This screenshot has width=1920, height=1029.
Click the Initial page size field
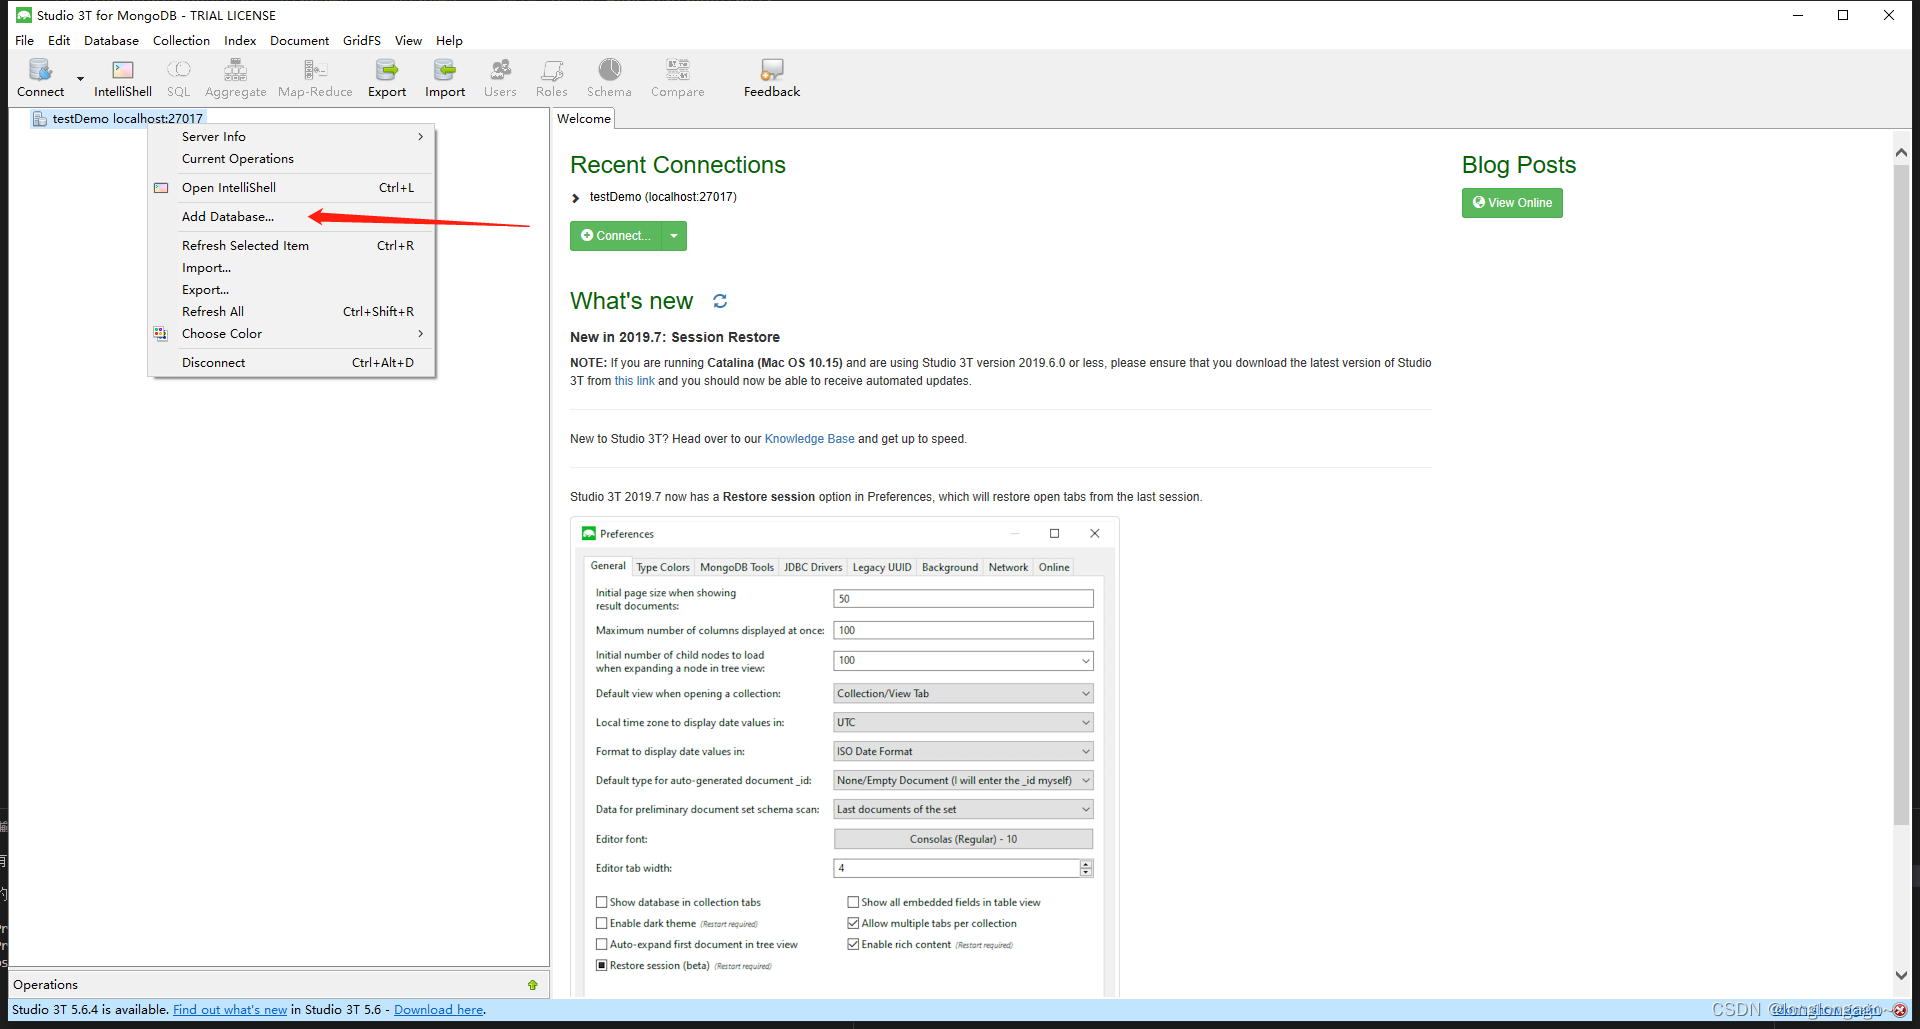pyautogui.click(x=963, y=599)
